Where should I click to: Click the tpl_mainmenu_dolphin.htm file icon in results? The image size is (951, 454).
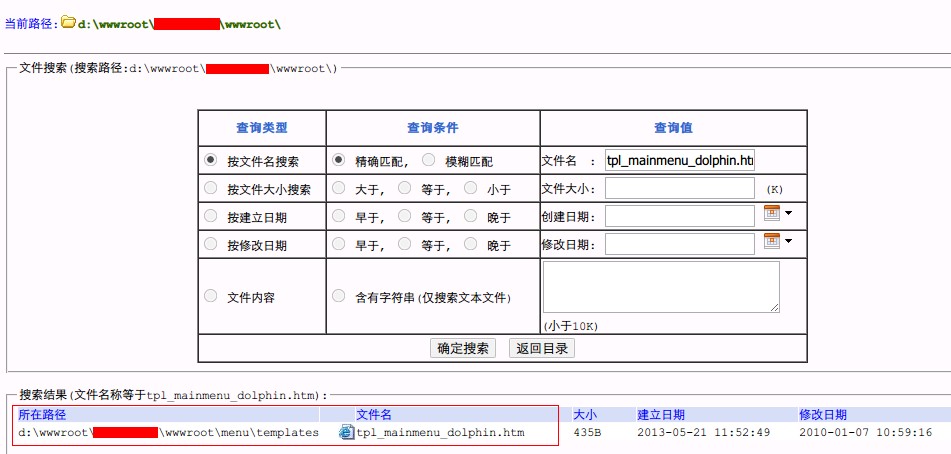click(347, 433)
